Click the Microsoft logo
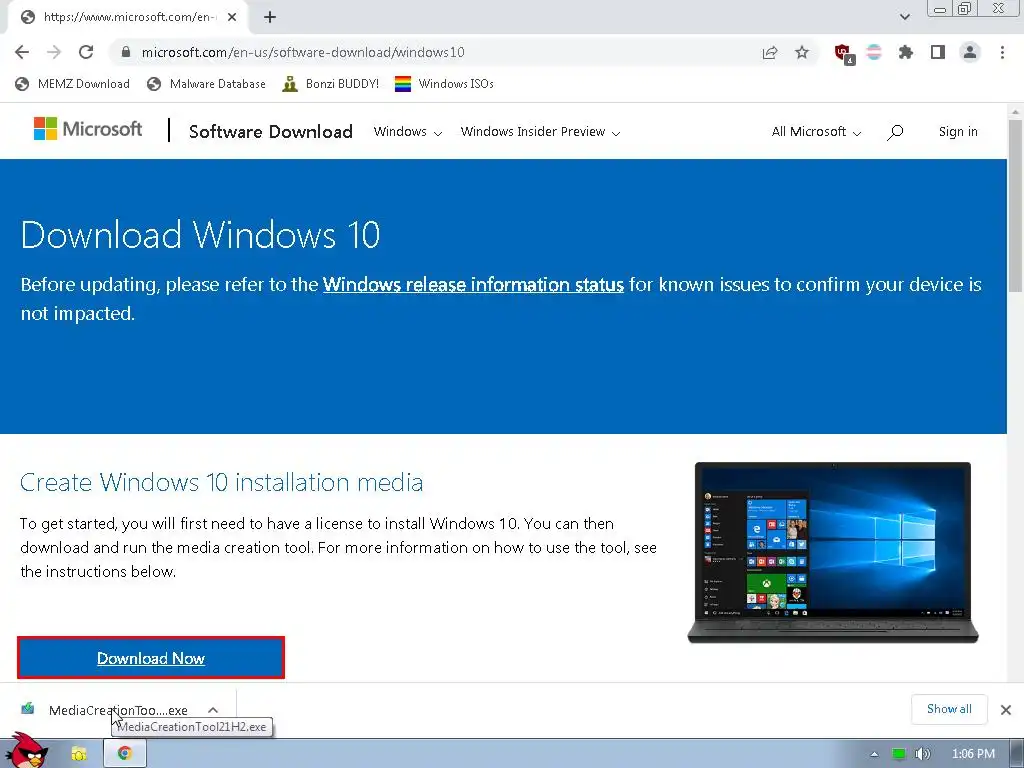Screen dimensions: 1024x768 88,129
